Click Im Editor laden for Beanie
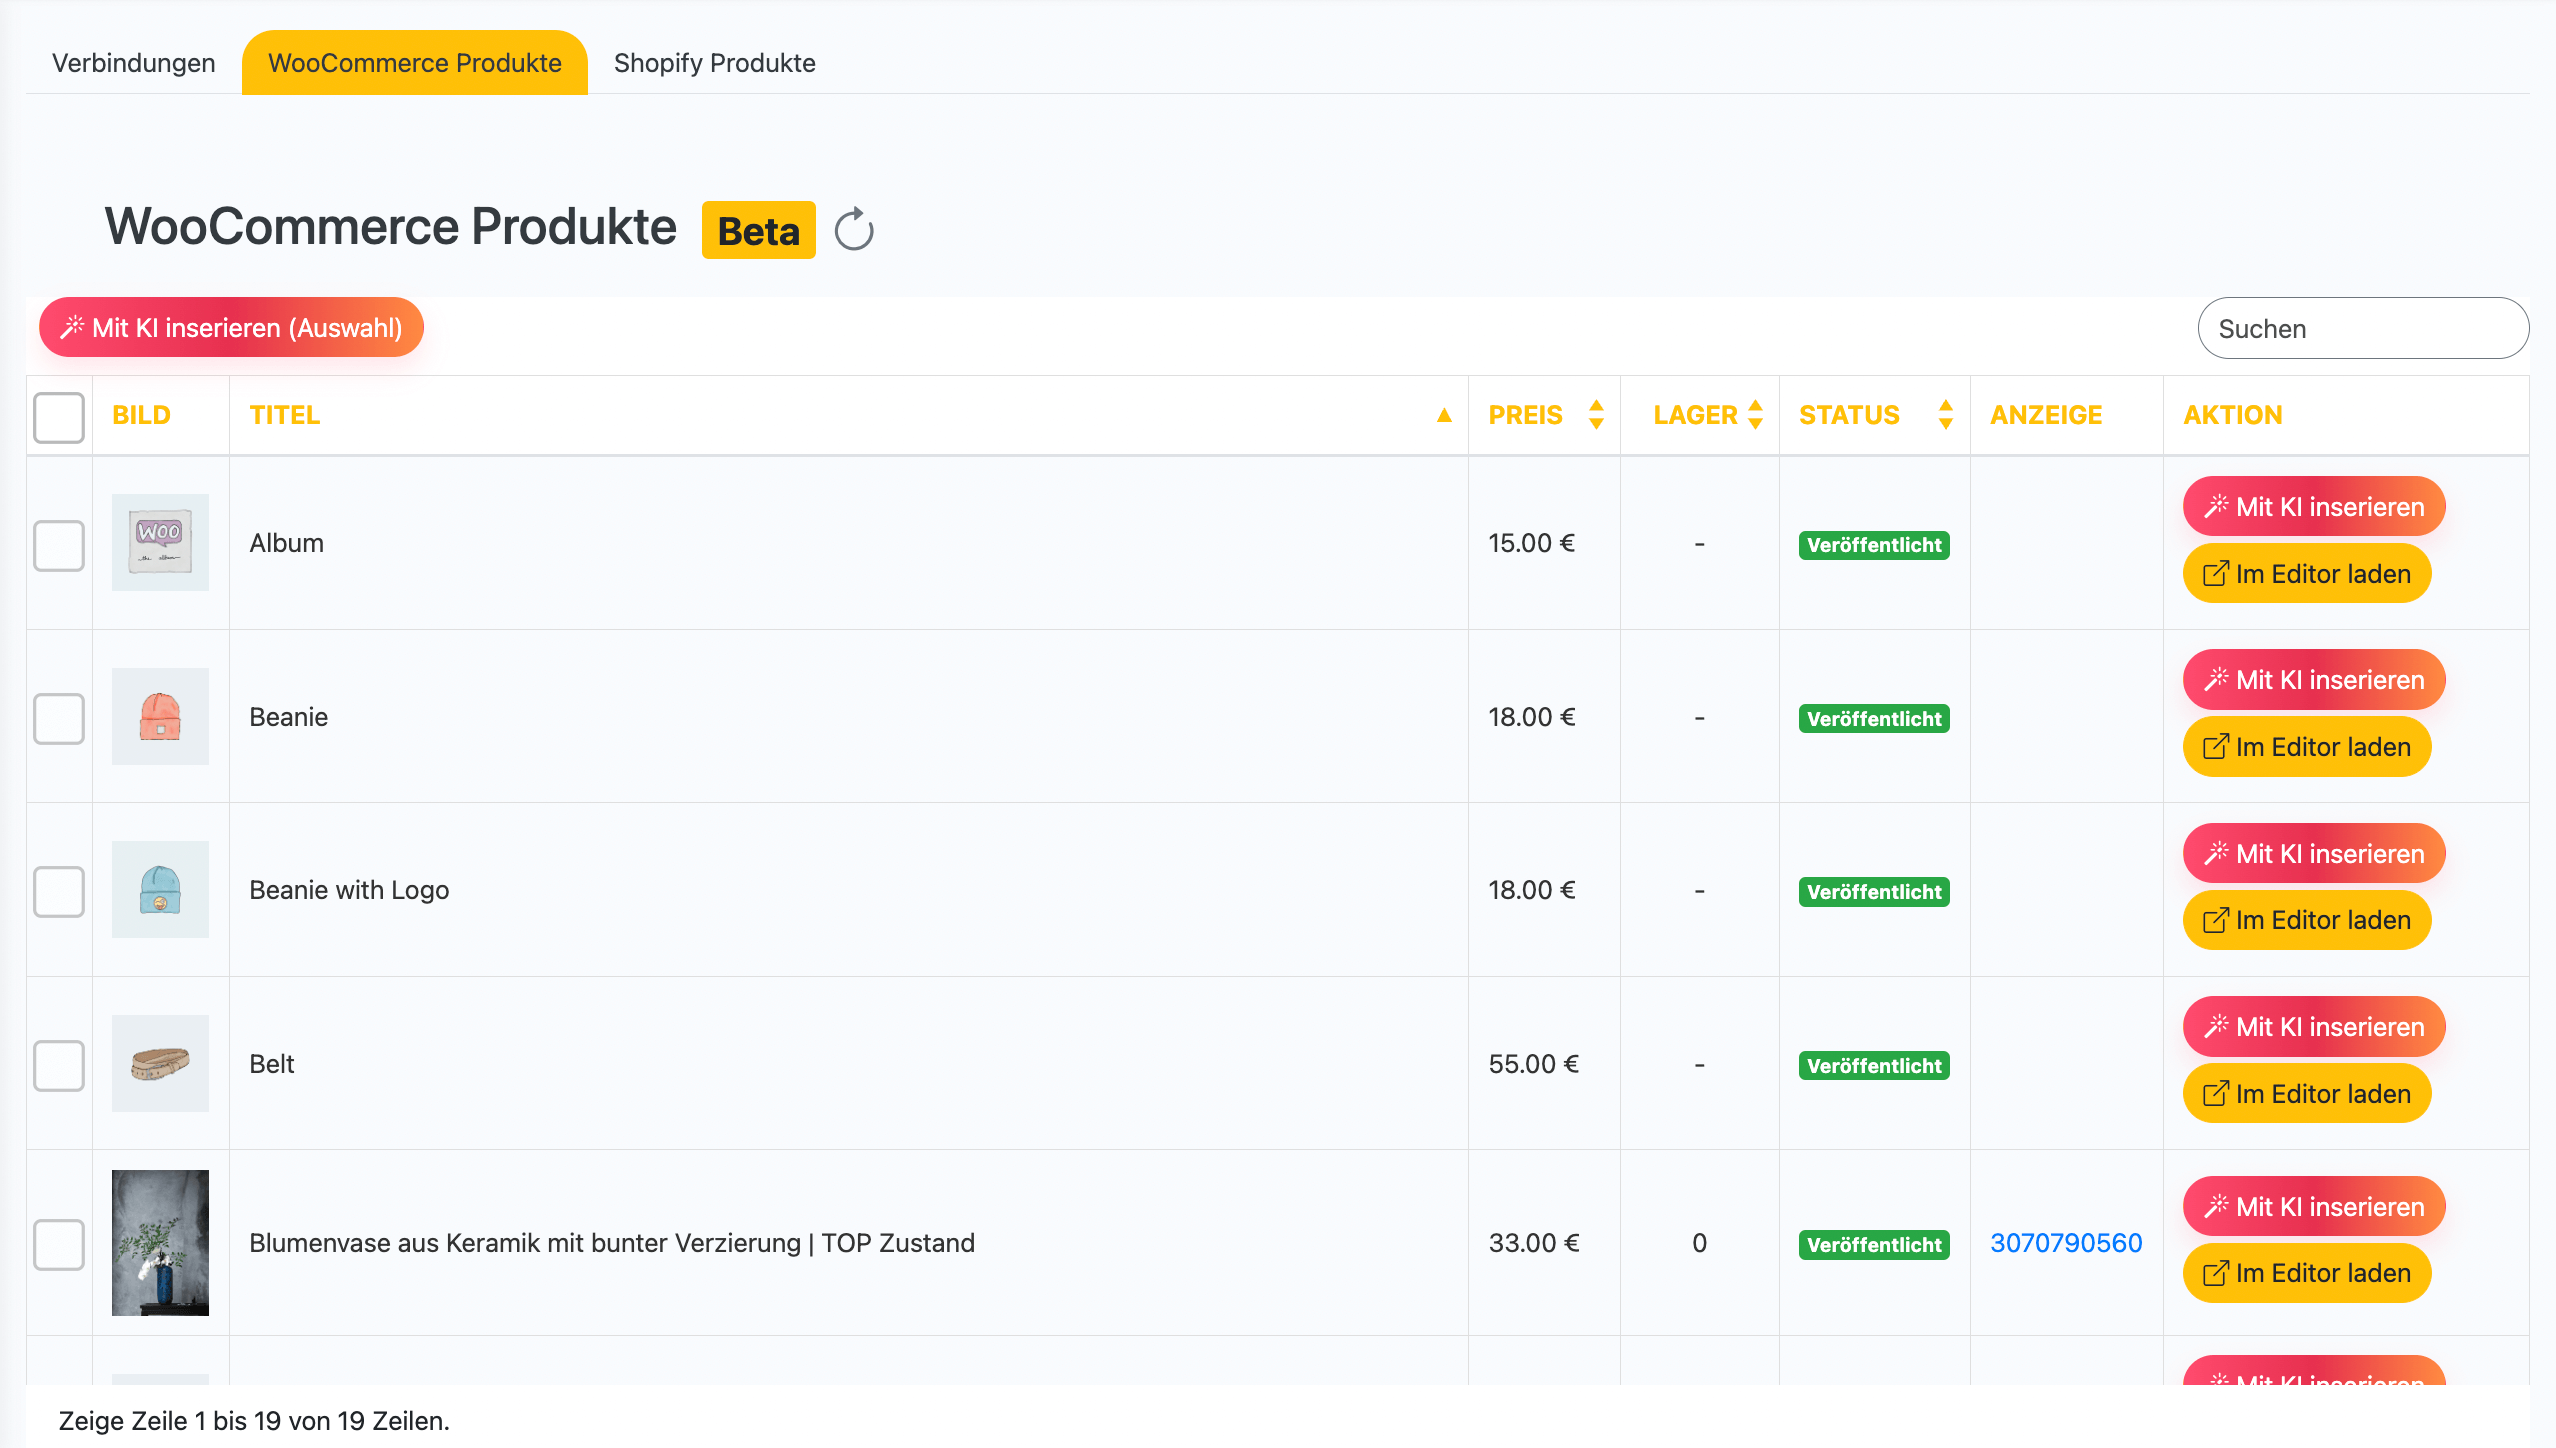 click(x=2306, y=747)
